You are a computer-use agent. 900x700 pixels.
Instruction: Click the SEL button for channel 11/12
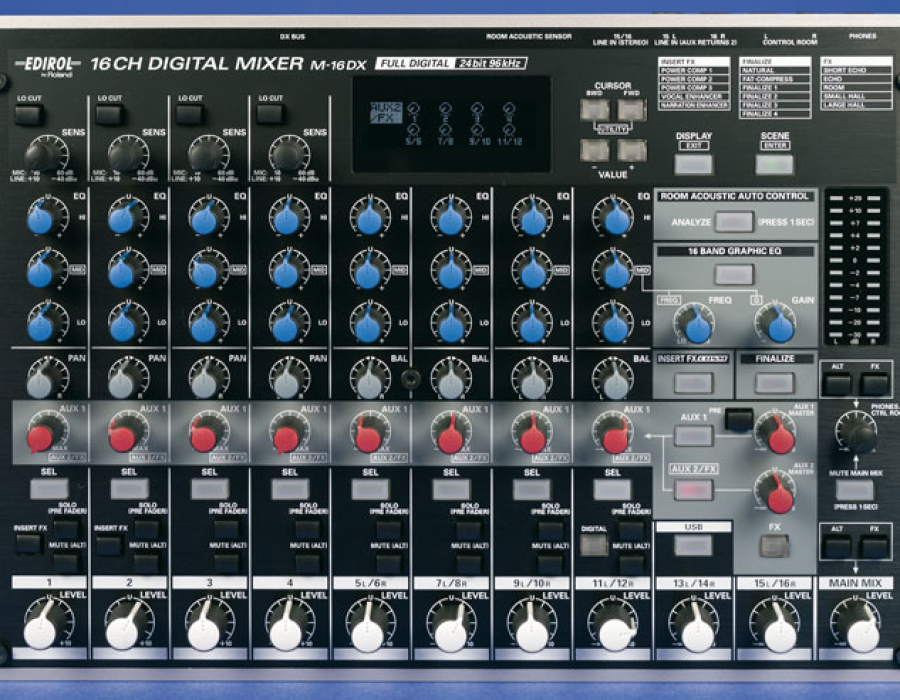coord(612,489)
